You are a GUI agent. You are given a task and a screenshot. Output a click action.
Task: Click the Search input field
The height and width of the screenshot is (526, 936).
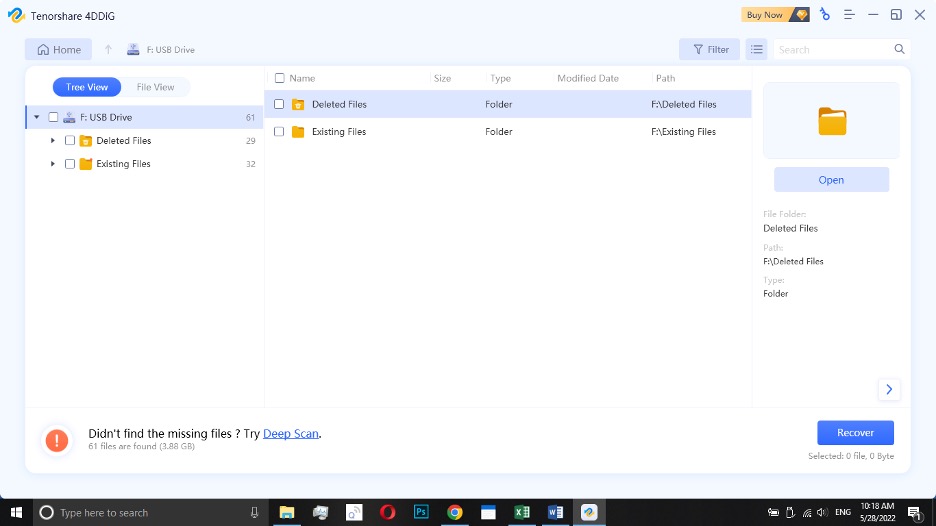pos(833,50)
